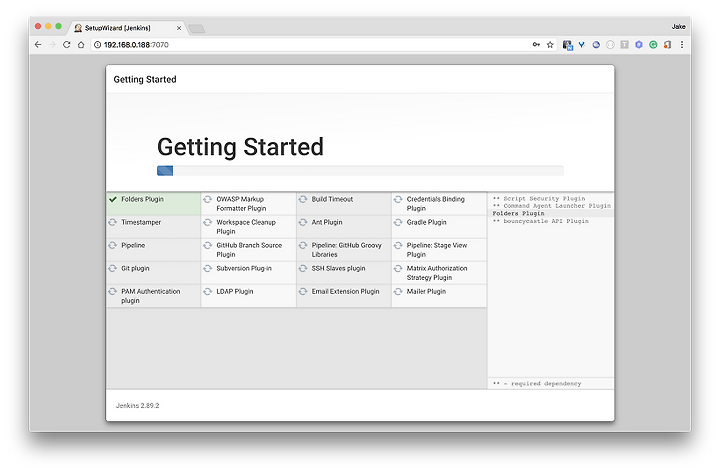Close the SetupWizard [Jenkins] tab
Image resolution: width=720 pixels, height=473 pixels.
pos(179,28)
